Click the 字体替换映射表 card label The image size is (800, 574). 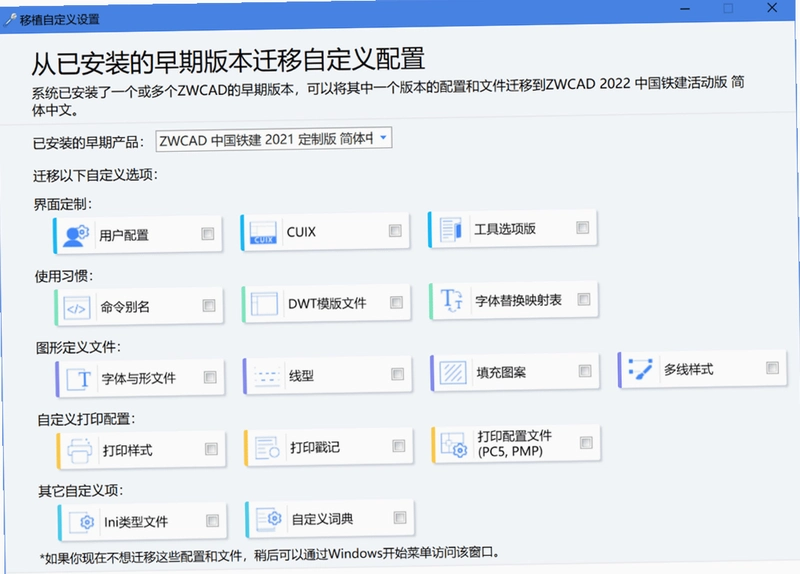click(518, 301)
